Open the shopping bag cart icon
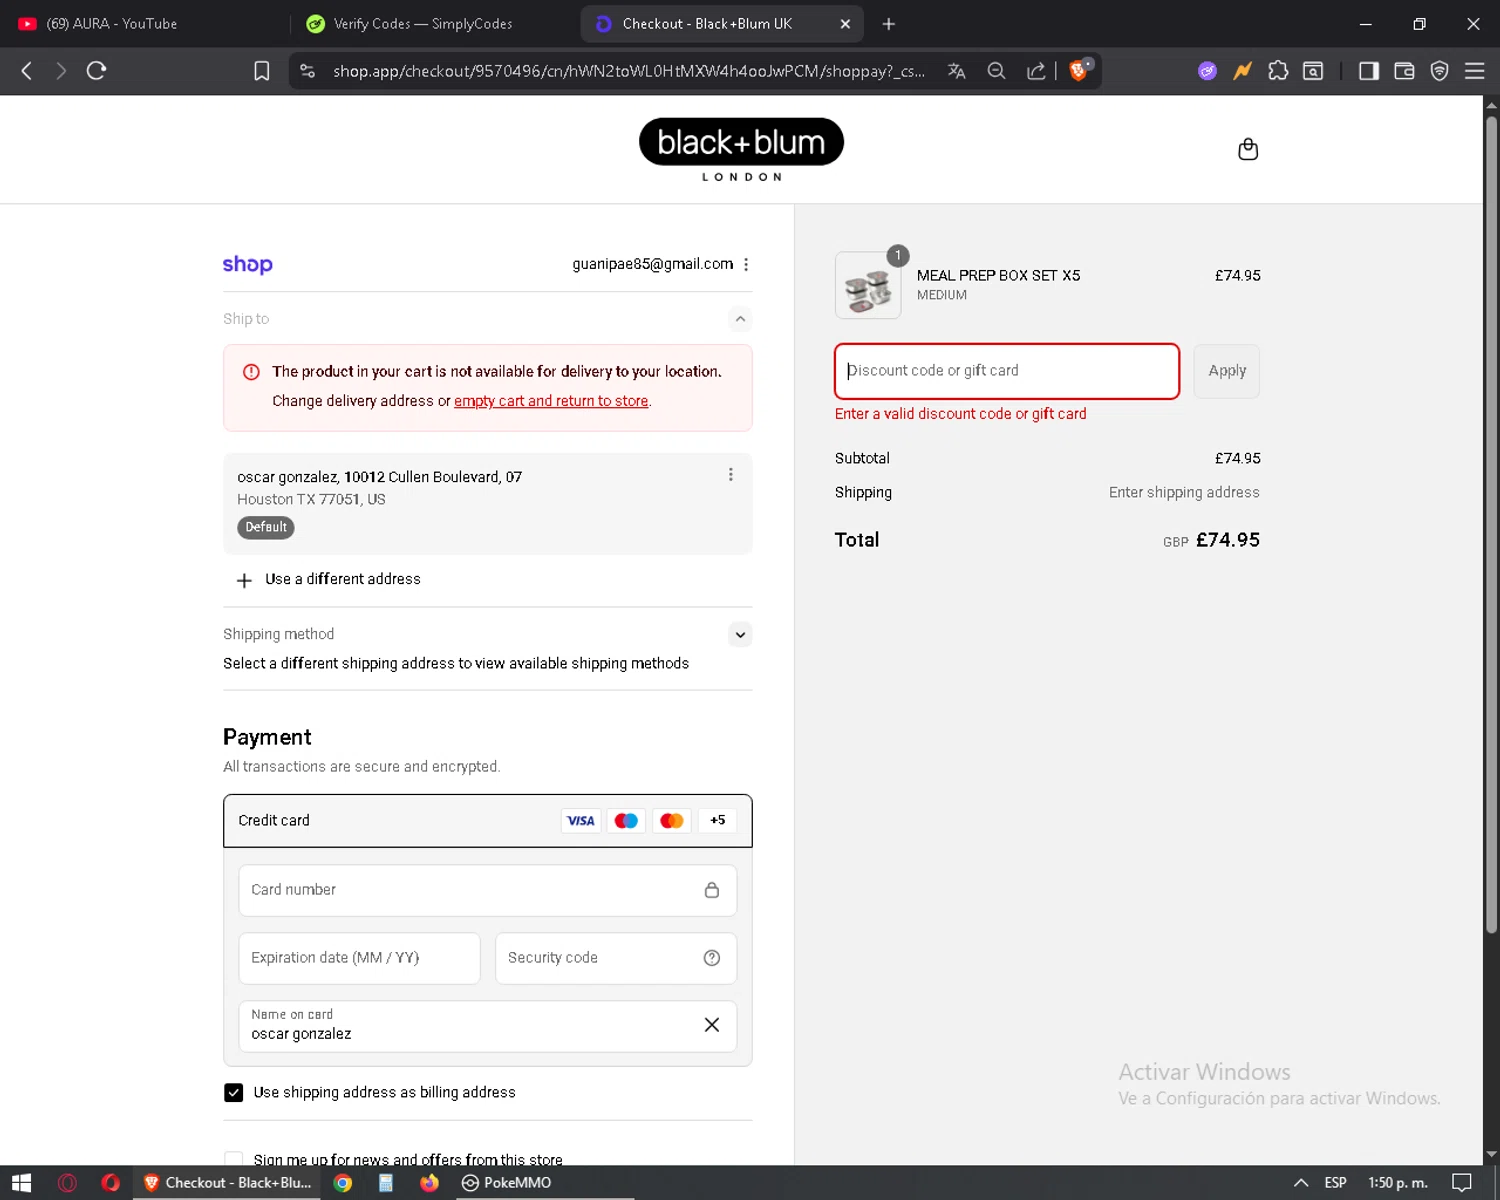Viewport: 1500px width, 1200px height. tap(1248, 149)
